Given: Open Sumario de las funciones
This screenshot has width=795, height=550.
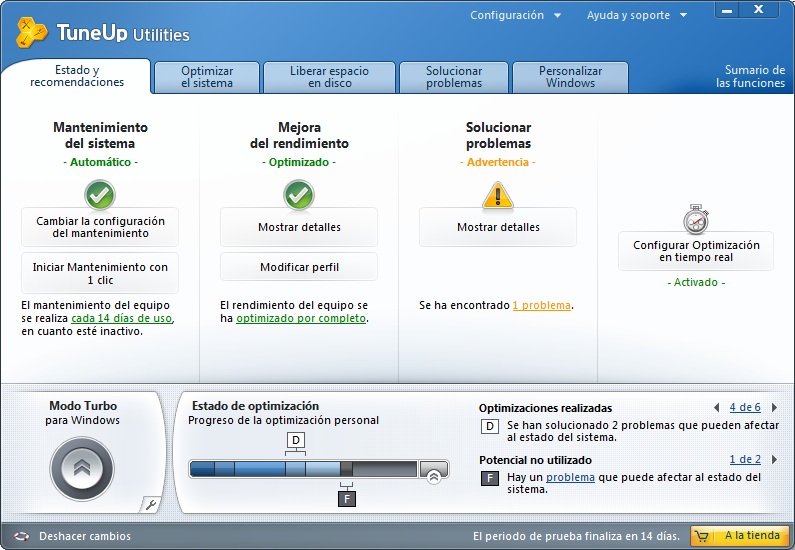Looking at the screenshot, I should coord(750,77).
